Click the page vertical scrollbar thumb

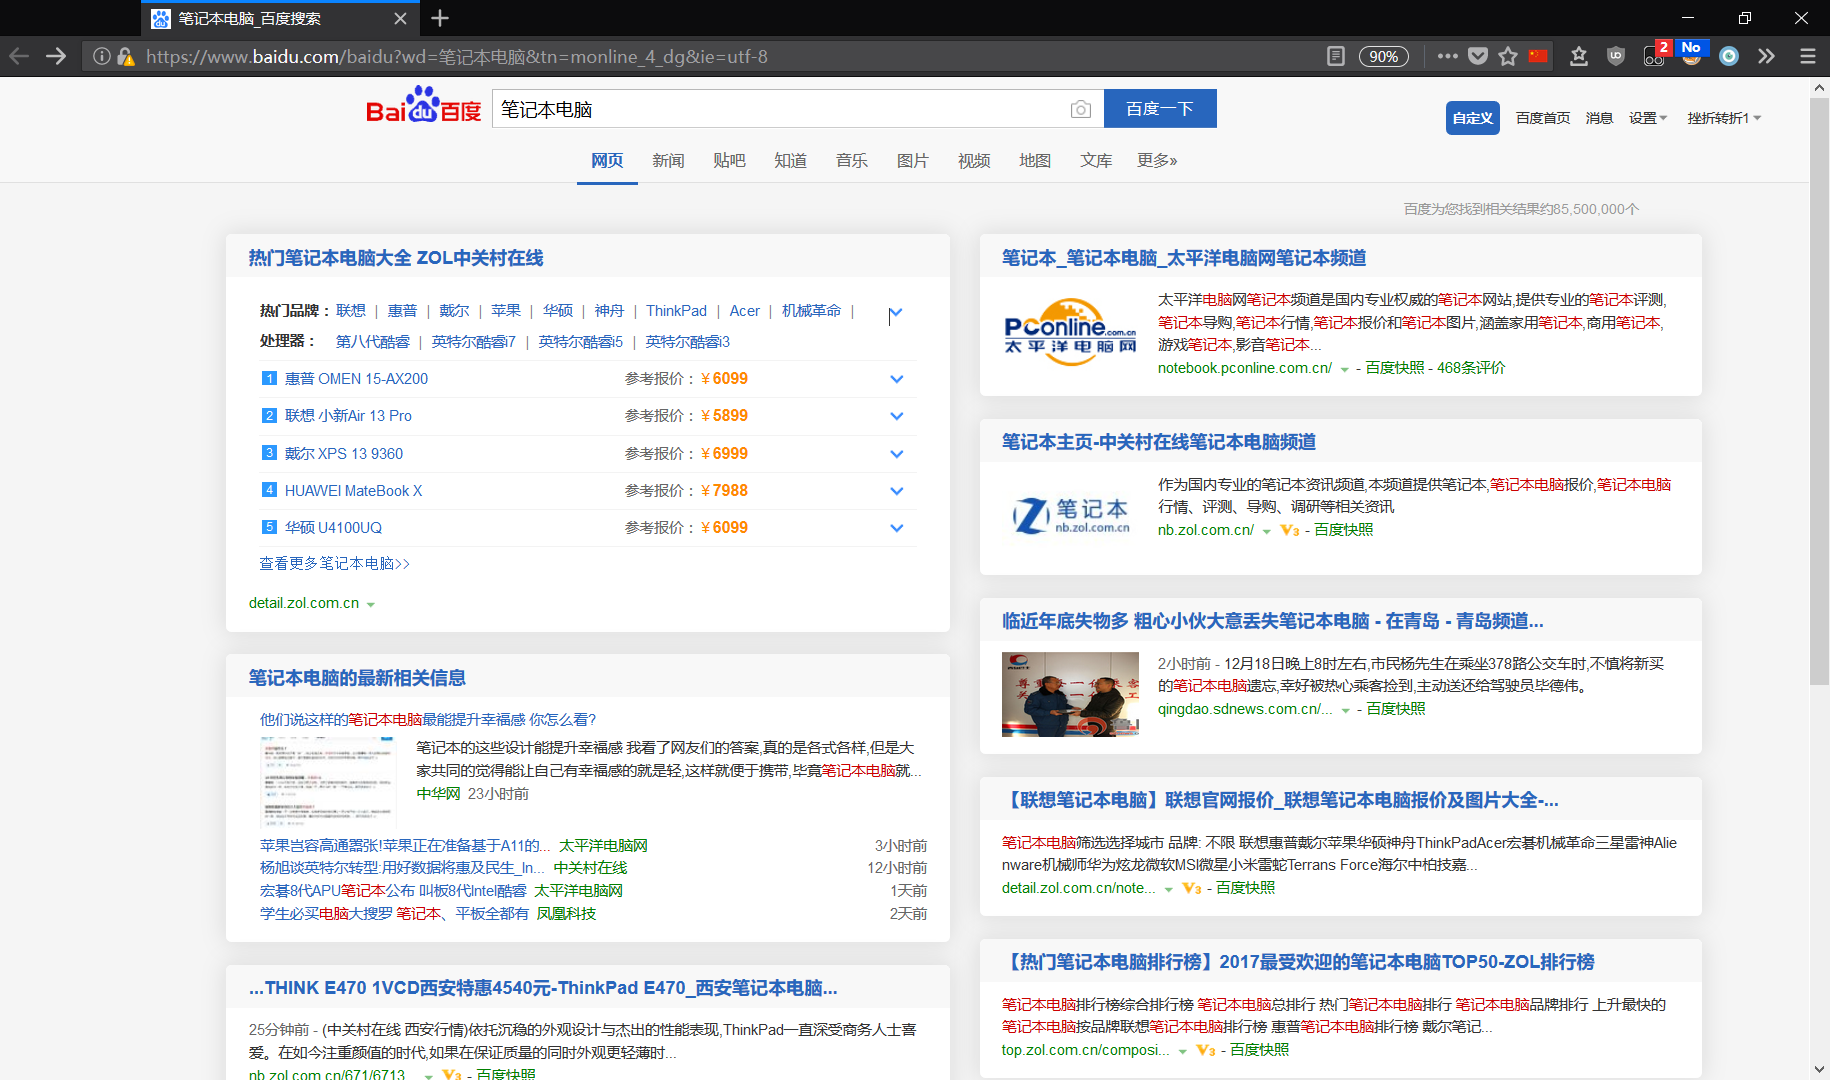point(1819,390)
